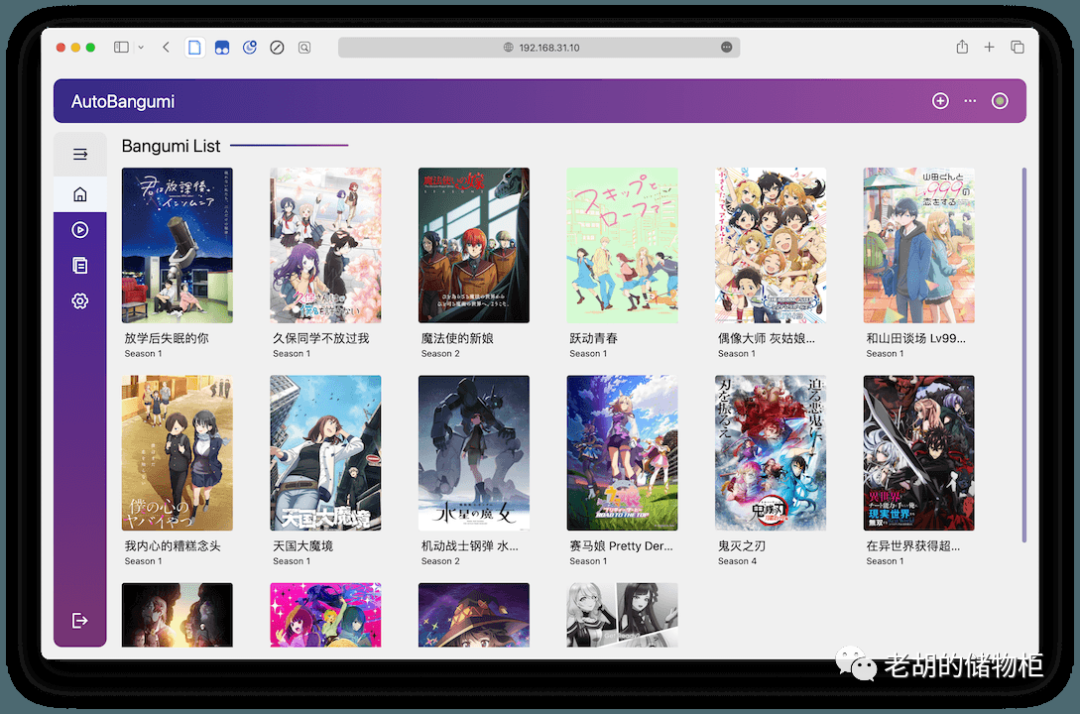Focus the address bar showing 192.168.31.10

(x=539, y=48)
